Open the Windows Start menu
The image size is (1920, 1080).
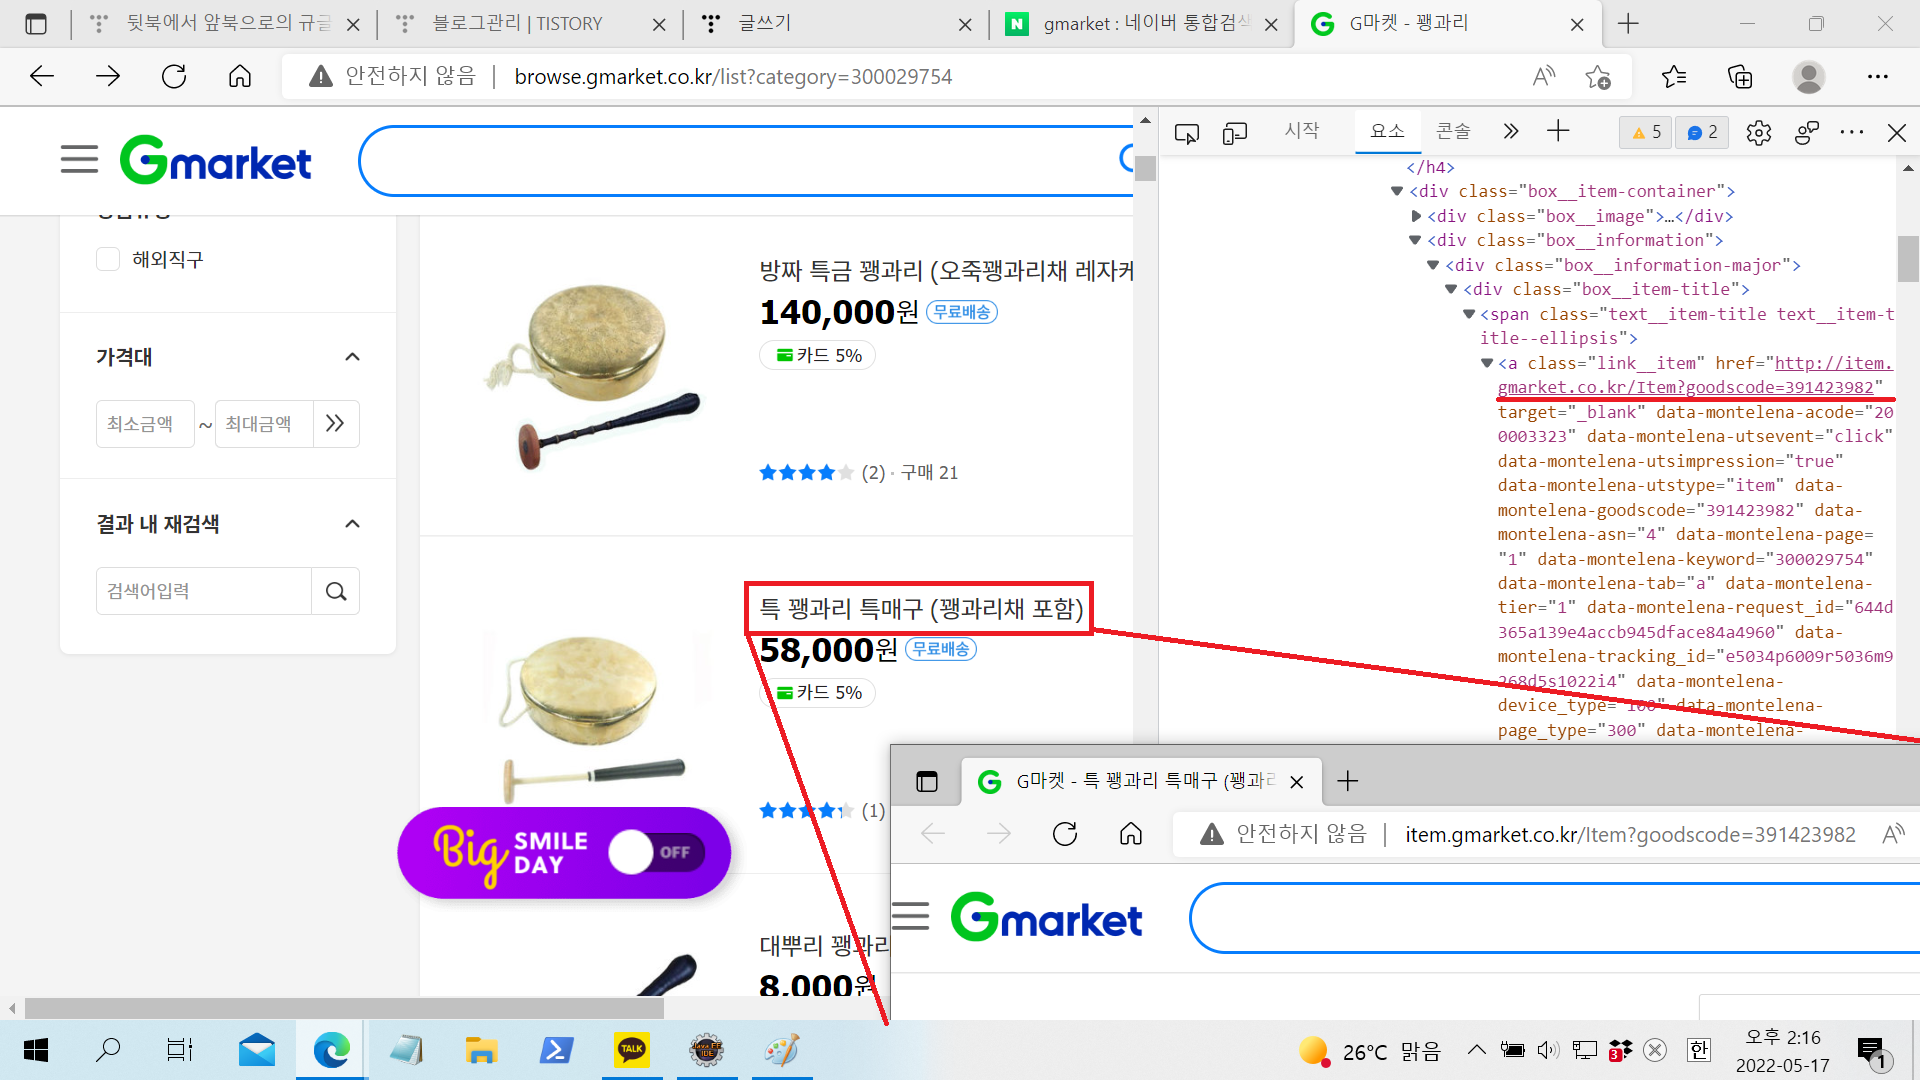coord(36,1050)
